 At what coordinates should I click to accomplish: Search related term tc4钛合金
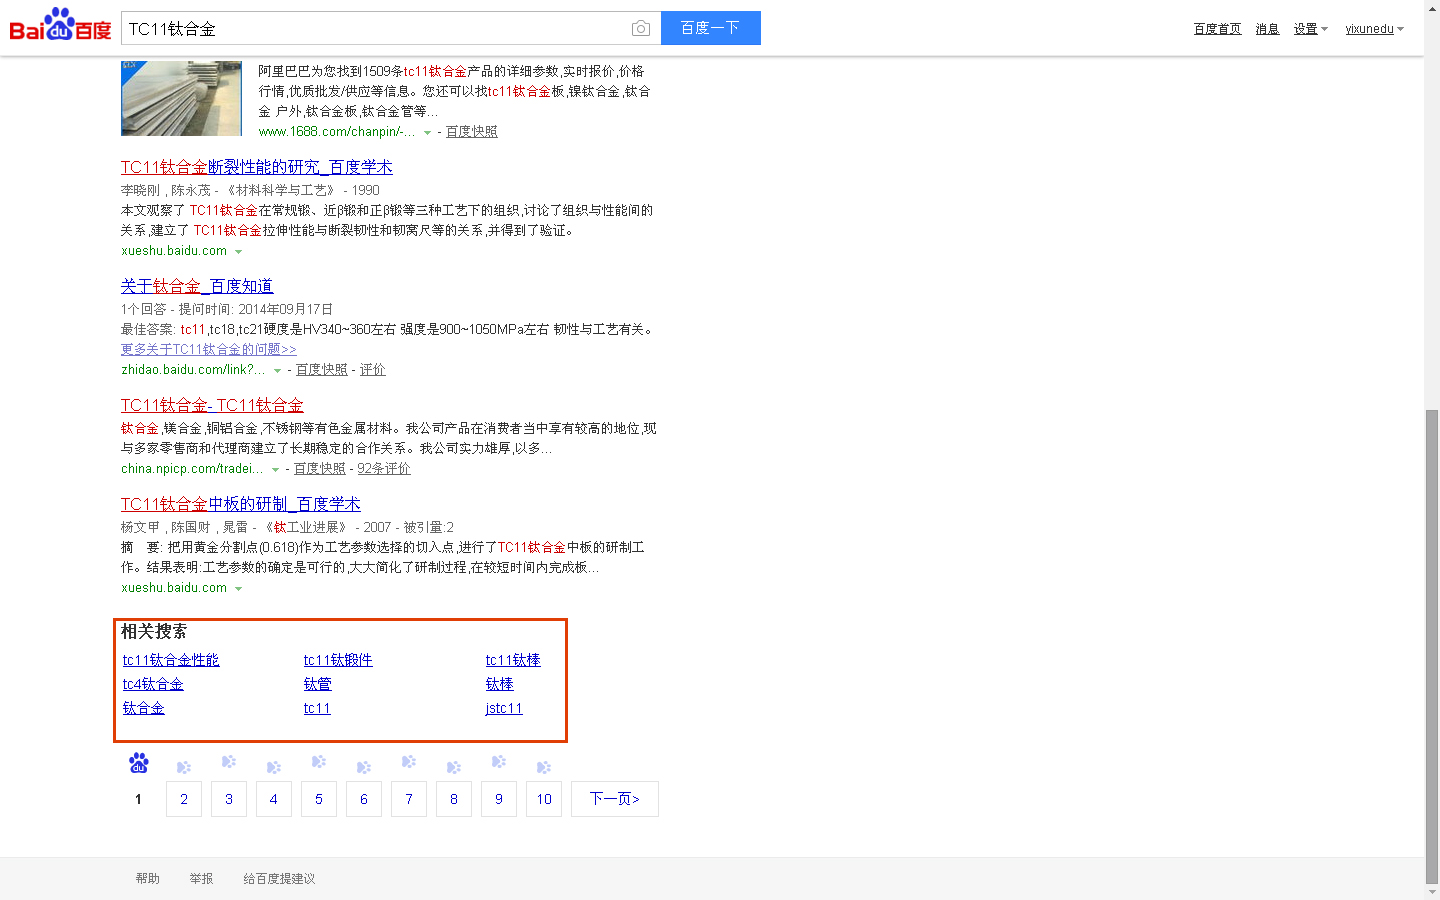coord(153,684)
